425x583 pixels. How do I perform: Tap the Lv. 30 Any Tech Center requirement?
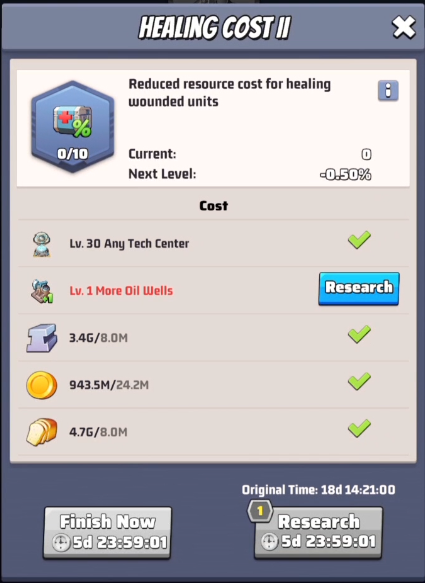coord(129,244)
